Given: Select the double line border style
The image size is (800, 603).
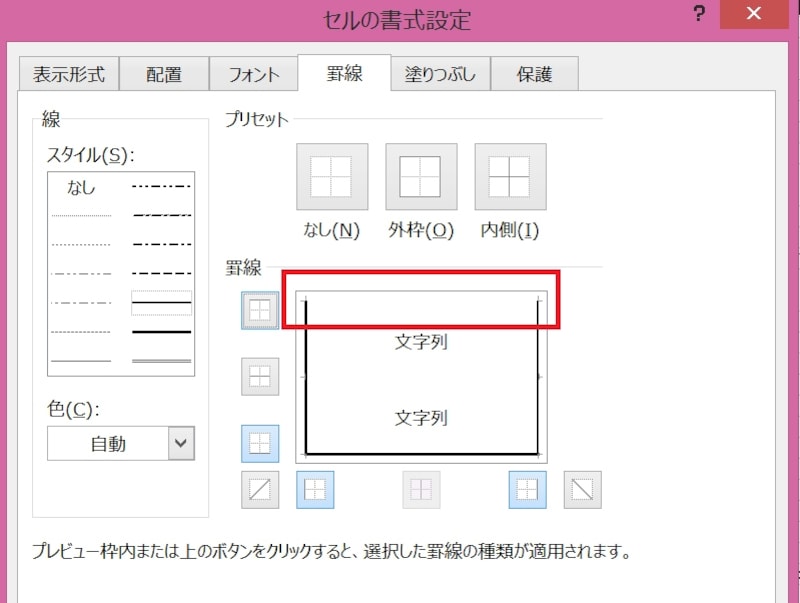Looking at the screenshot, I should (161, 360).
